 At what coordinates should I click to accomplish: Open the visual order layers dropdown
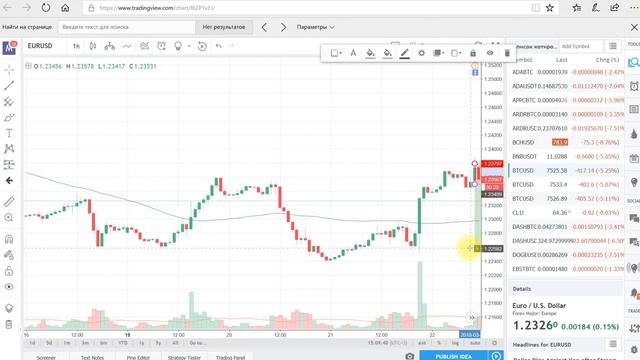point(438,53)
